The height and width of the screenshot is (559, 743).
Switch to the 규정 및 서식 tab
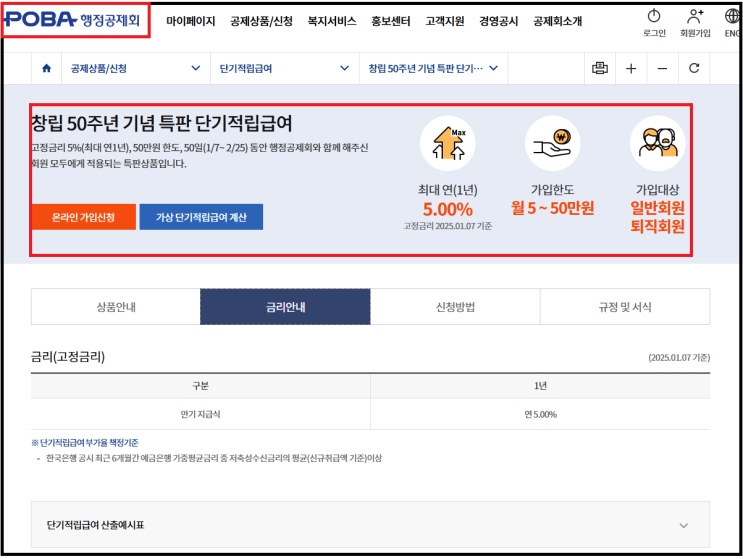point(625,307)
